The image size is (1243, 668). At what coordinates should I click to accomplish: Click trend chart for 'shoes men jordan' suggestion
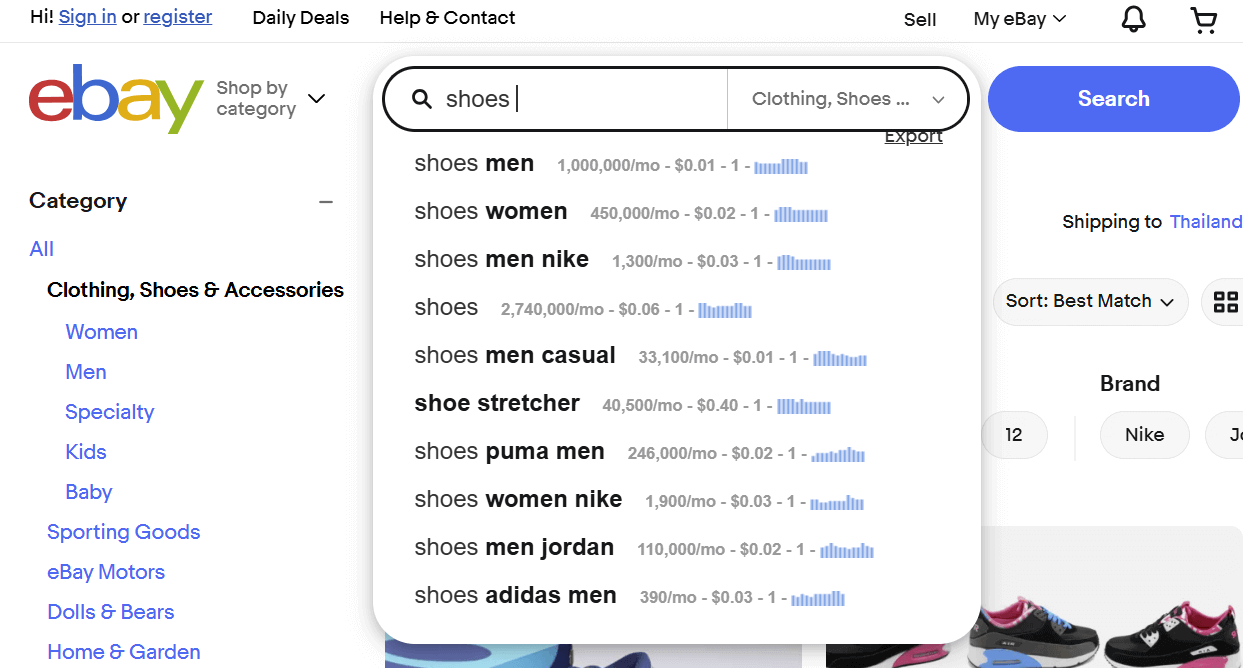(847, 550)
